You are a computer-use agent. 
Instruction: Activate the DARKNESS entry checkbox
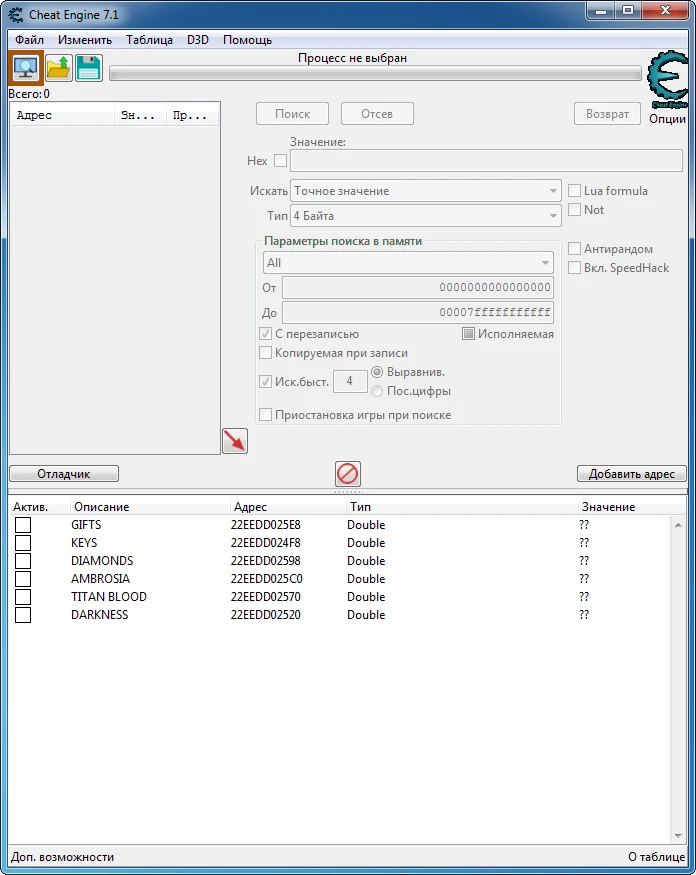(x=23, y=614)
